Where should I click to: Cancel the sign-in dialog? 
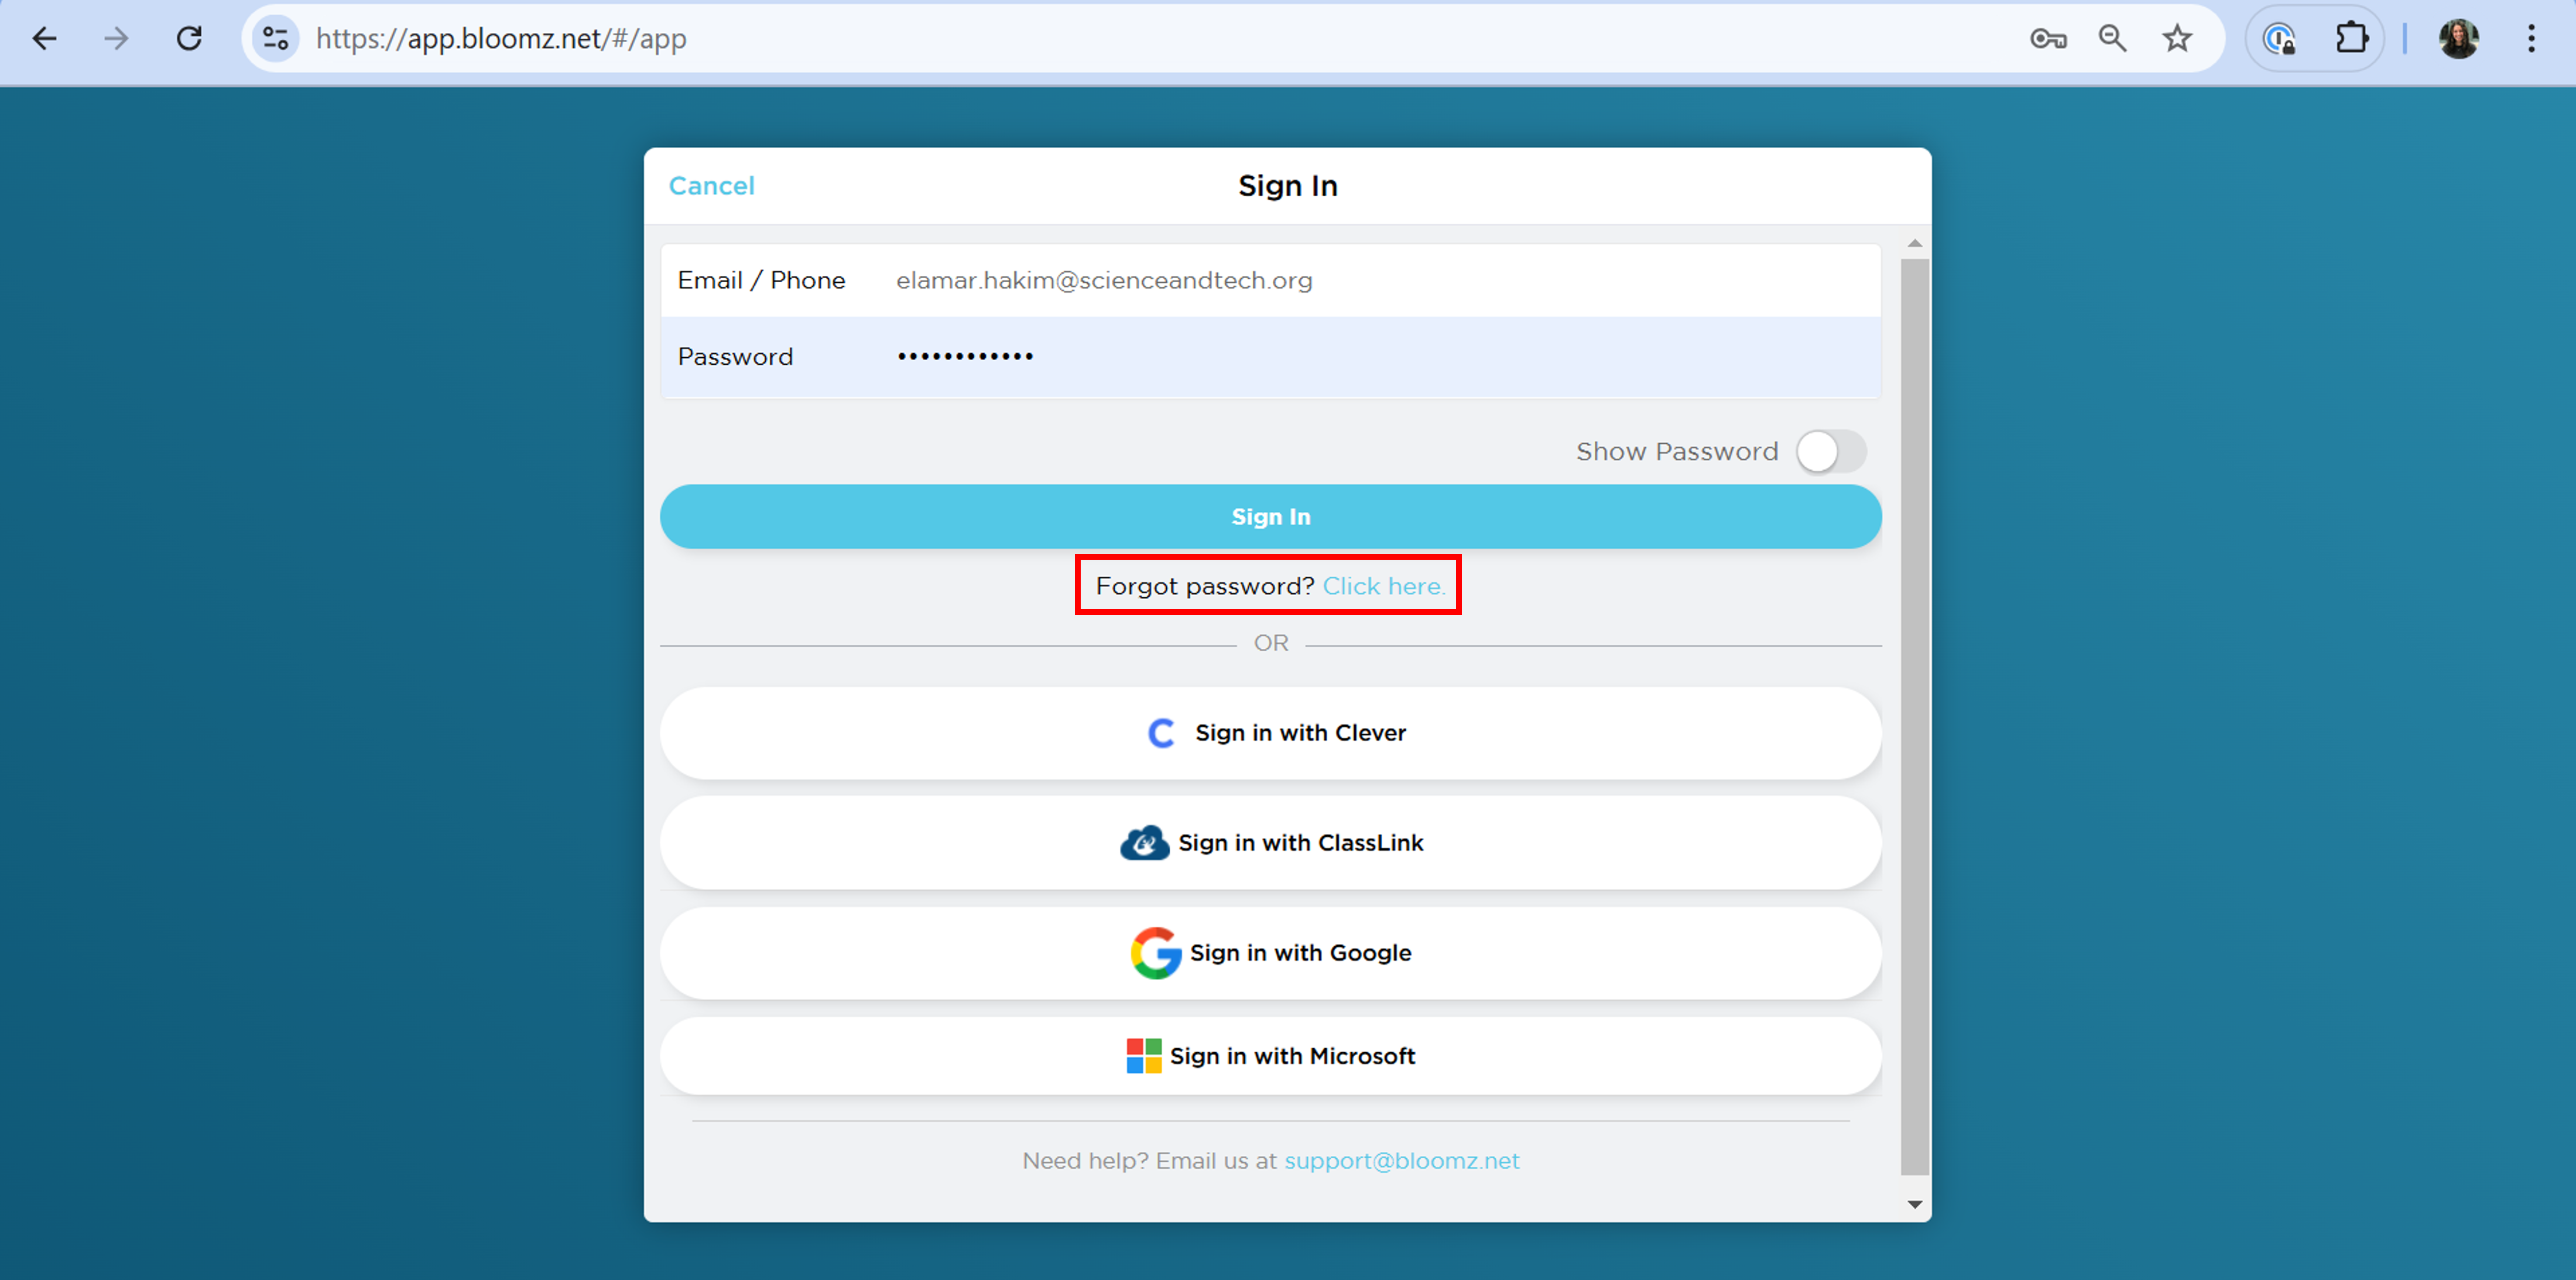coord(711,186)
